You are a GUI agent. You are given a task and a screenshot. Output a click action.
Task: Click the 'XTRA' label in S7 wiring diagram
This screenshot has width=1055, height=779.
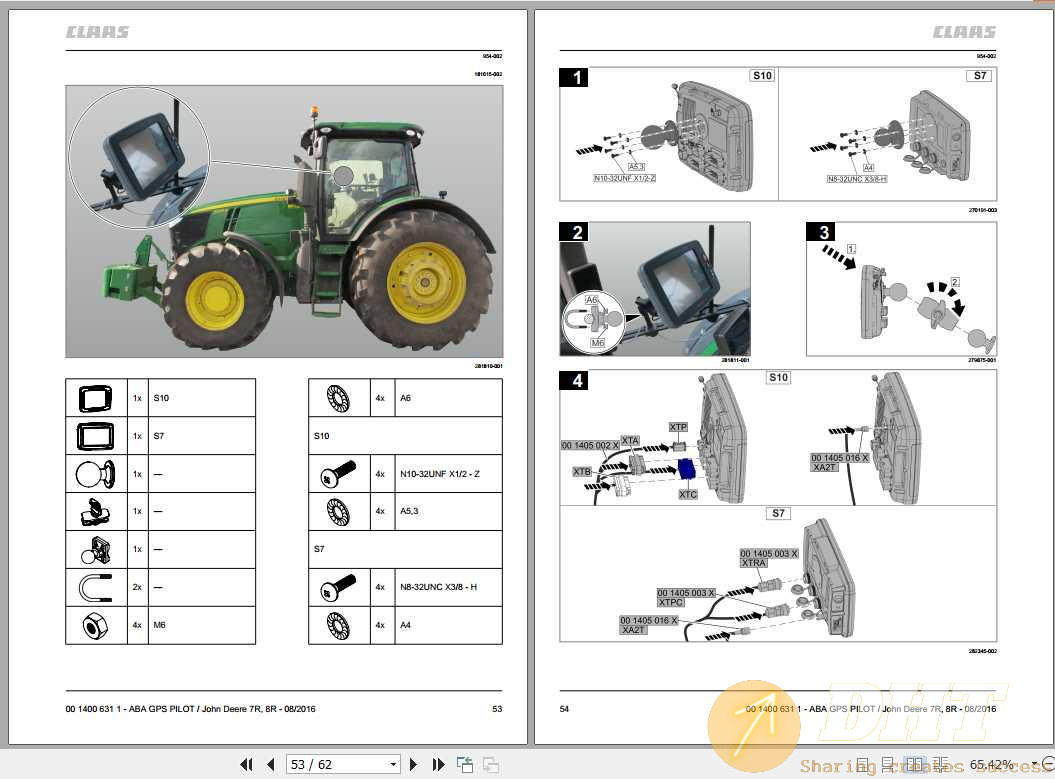pos(754,563)
